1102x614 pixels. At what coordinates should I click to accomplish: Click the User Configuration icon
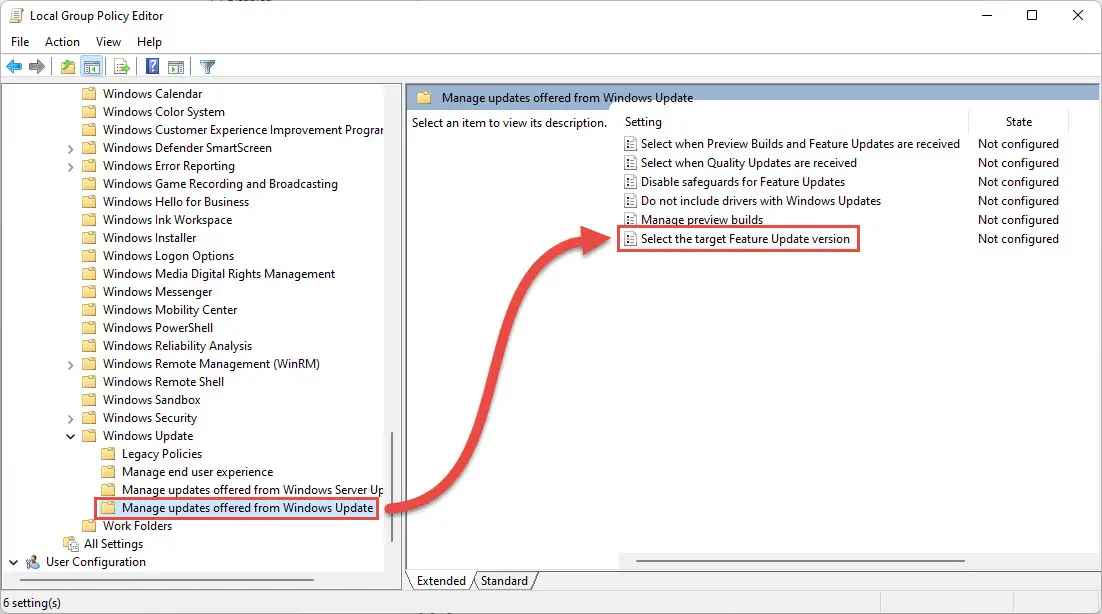[33, 562]
